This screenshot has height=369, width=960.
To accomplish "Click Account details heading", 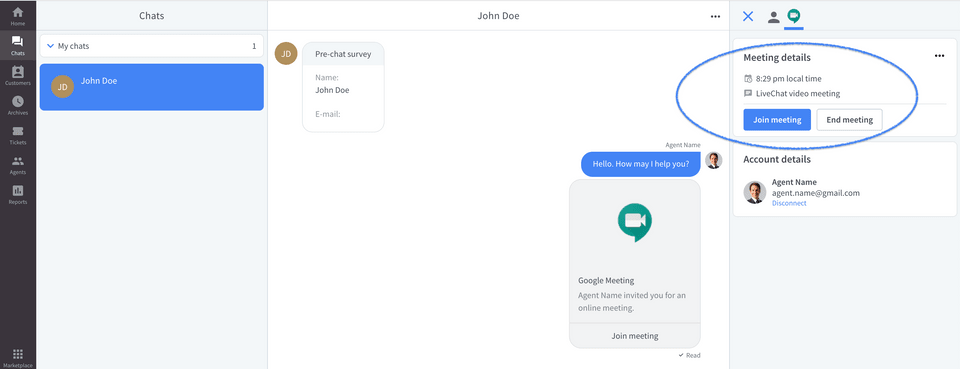I will (777, 159).
